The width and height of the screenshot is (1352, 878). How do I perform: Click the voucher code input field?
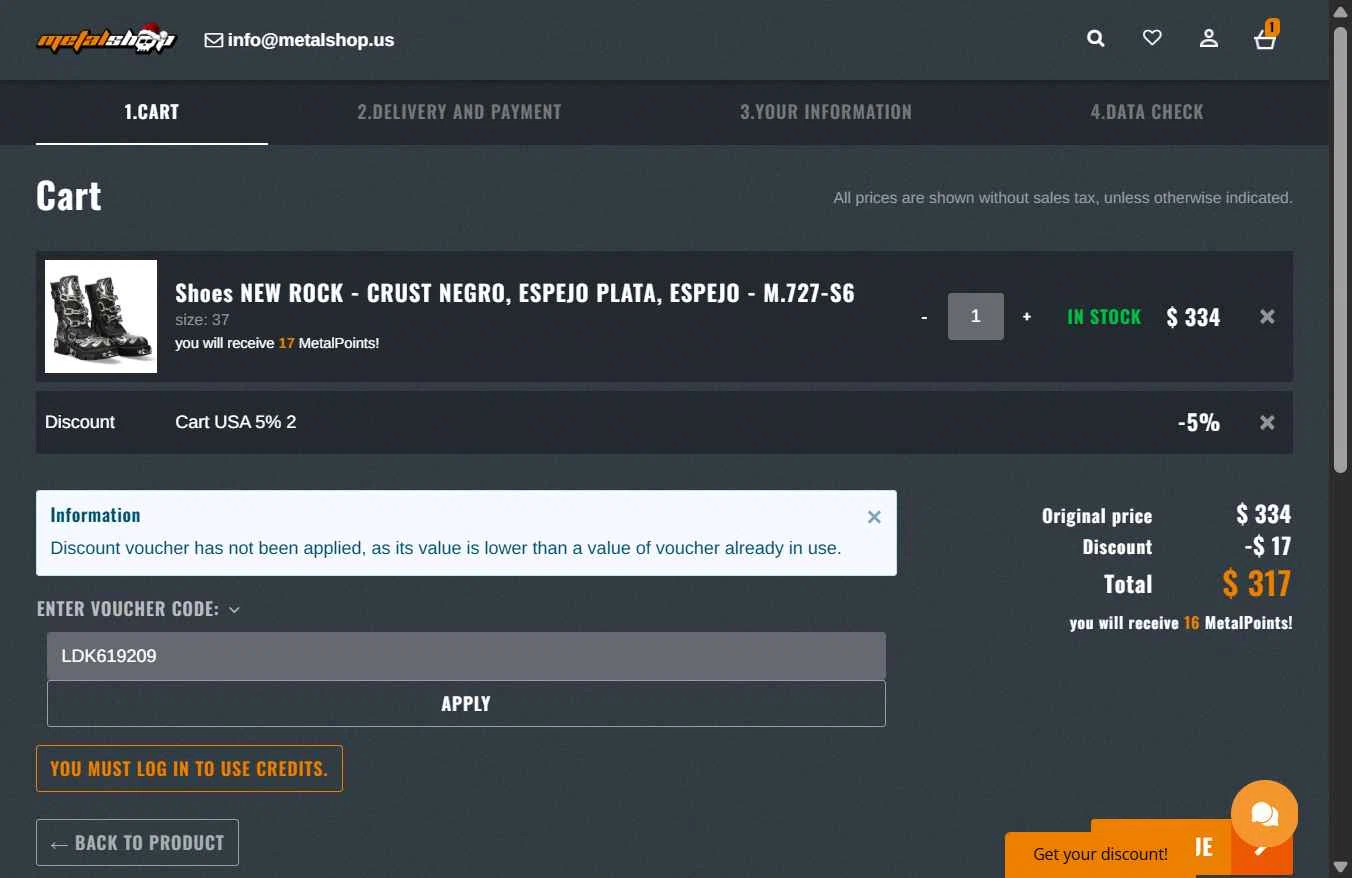pyautogui.click(x=466, y=656)
